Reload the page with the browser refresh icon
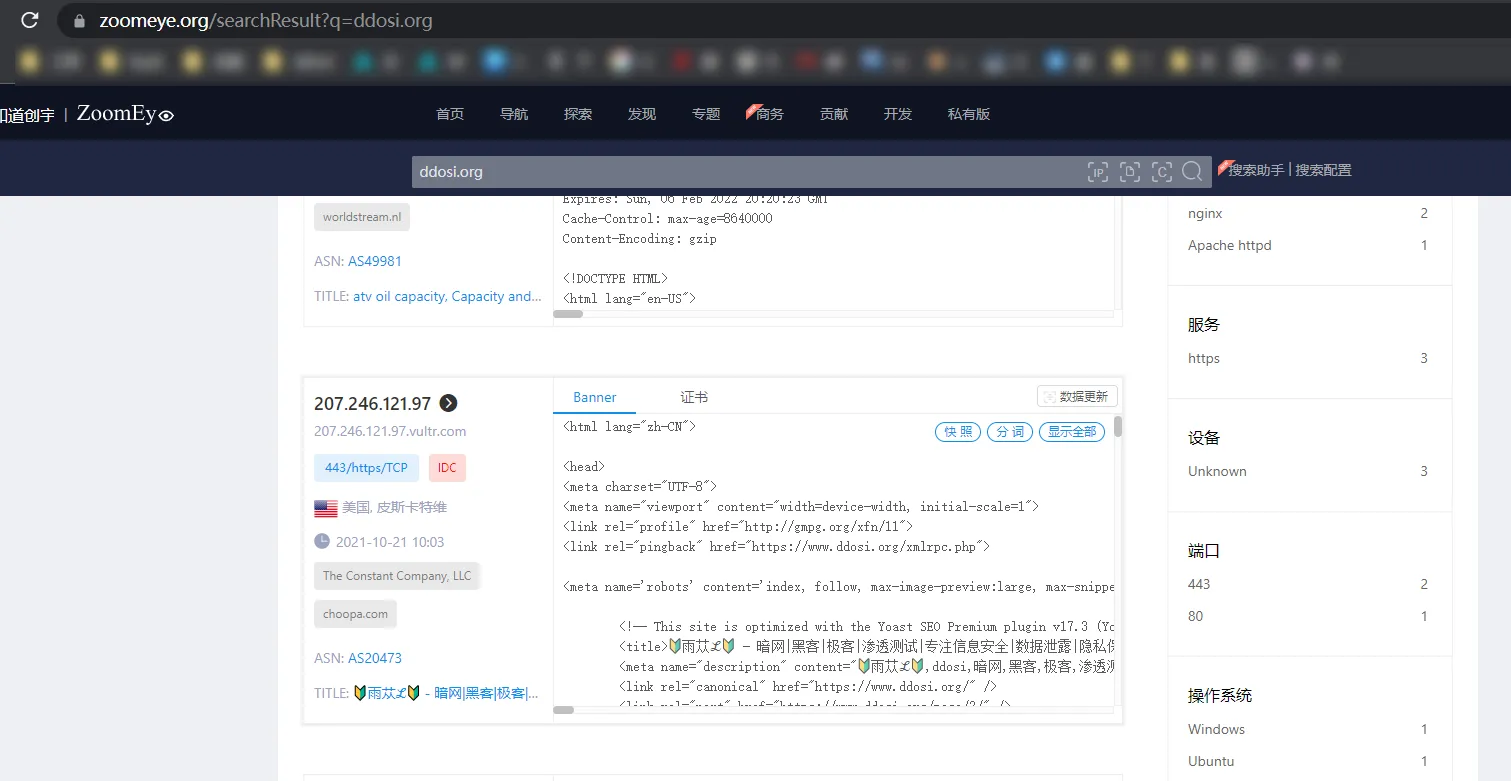The image size is (1511, 781). [30, 20]
